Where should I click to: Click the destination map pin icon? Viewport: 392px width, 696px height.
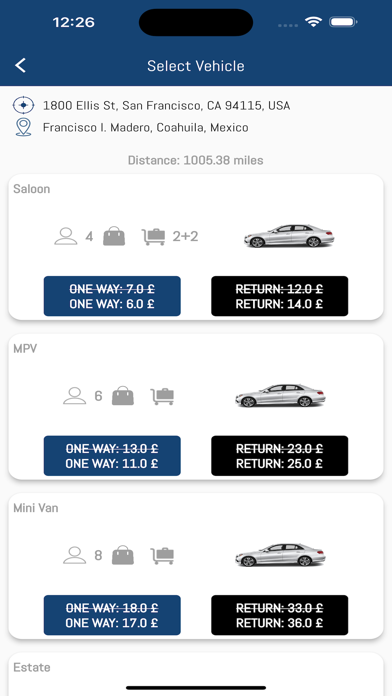[24, 127]
